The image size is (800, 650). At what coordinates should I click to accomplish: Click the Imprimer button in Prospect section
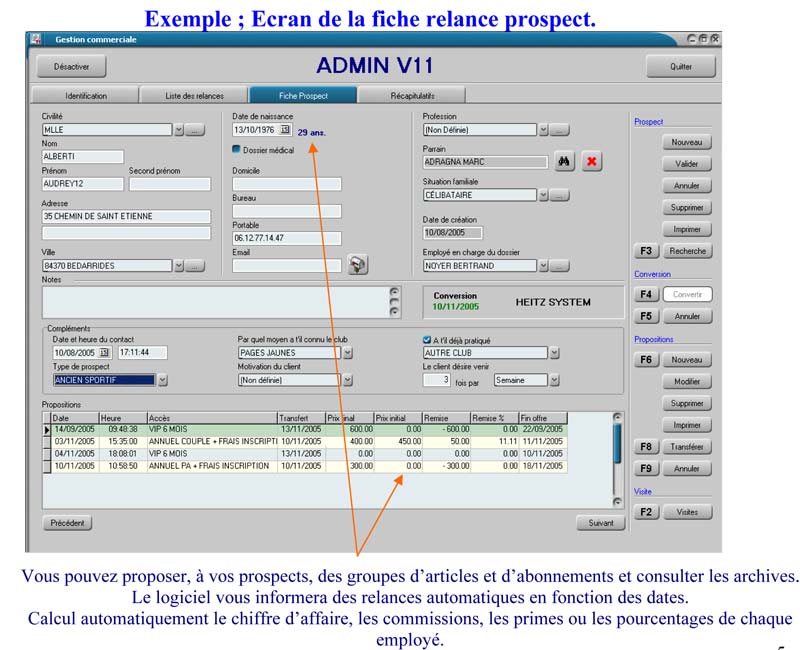687,230
